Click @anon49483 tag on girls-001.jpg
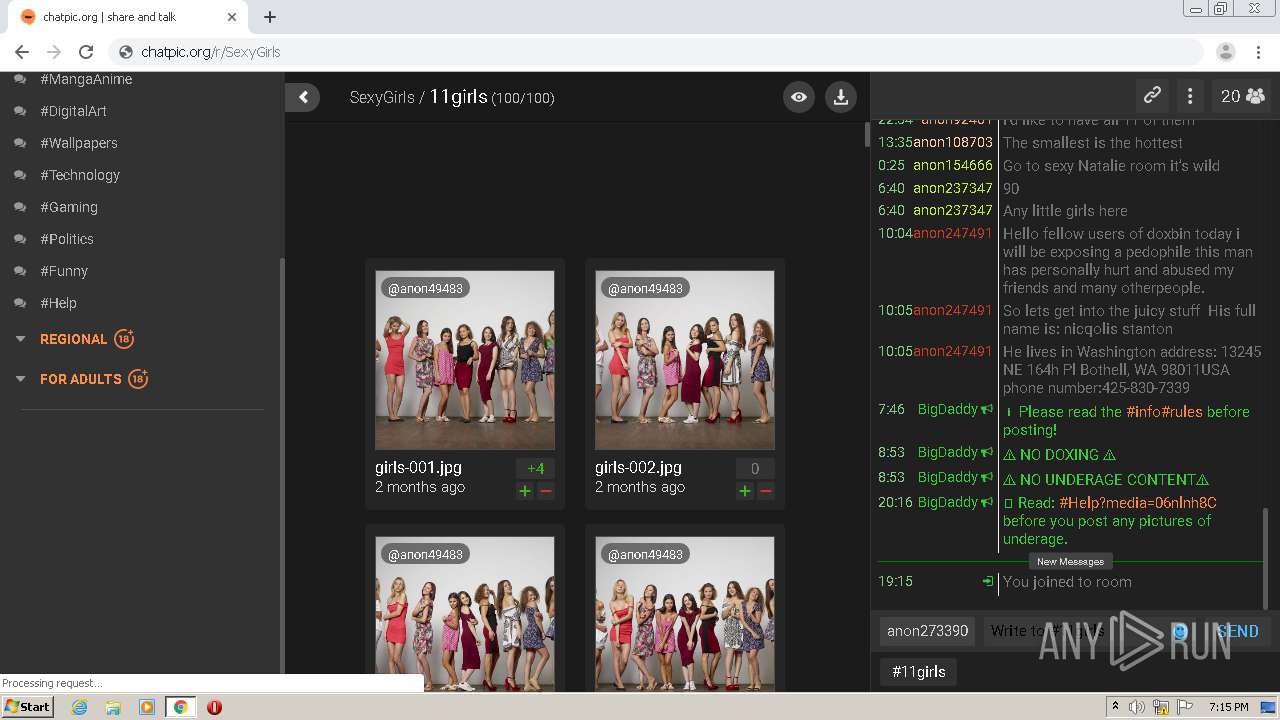1280x720 pixels. coord(425,288)
